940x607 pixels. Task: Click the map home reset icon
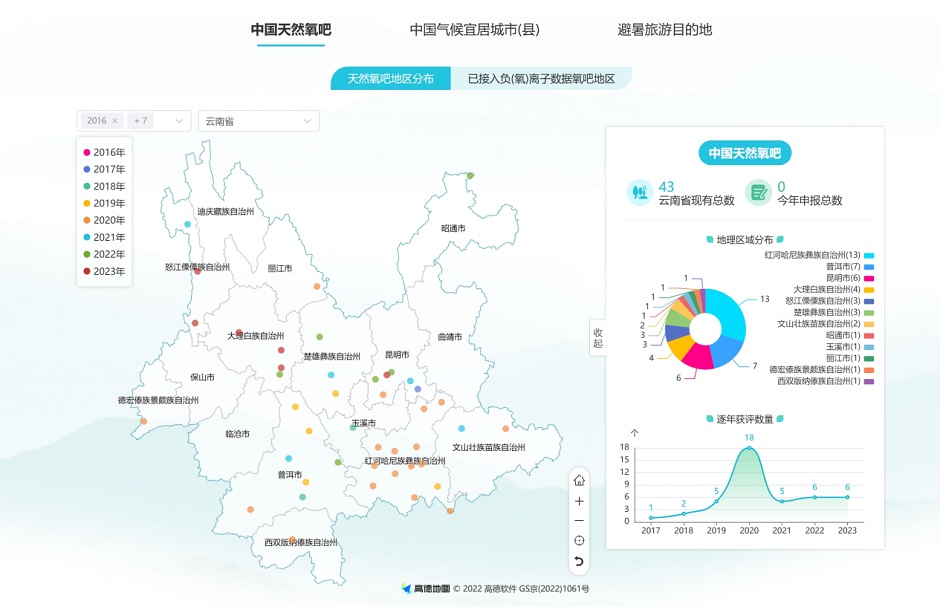[579, 480]
